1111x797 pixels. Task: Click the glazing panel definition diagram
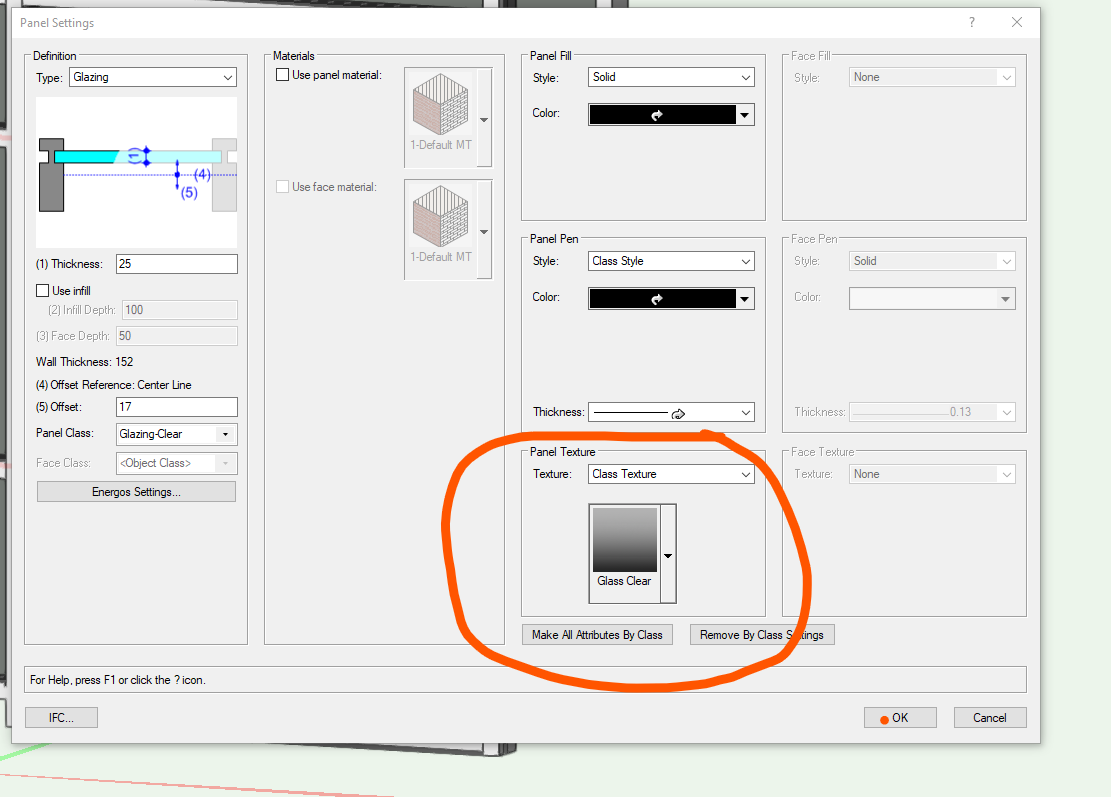(136, 171)
